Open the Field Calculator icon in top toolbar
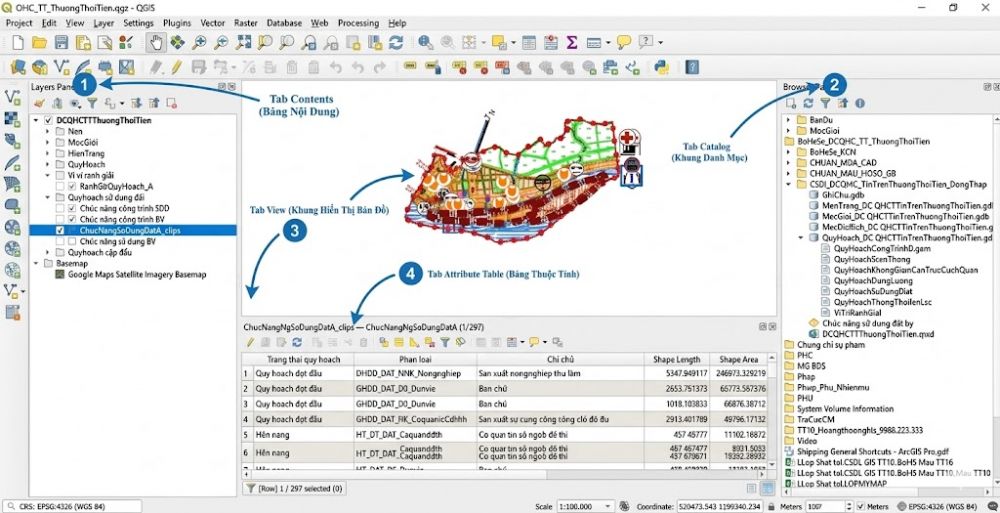Viewport: 1000px width, 513px height. (x=551, y=43)
